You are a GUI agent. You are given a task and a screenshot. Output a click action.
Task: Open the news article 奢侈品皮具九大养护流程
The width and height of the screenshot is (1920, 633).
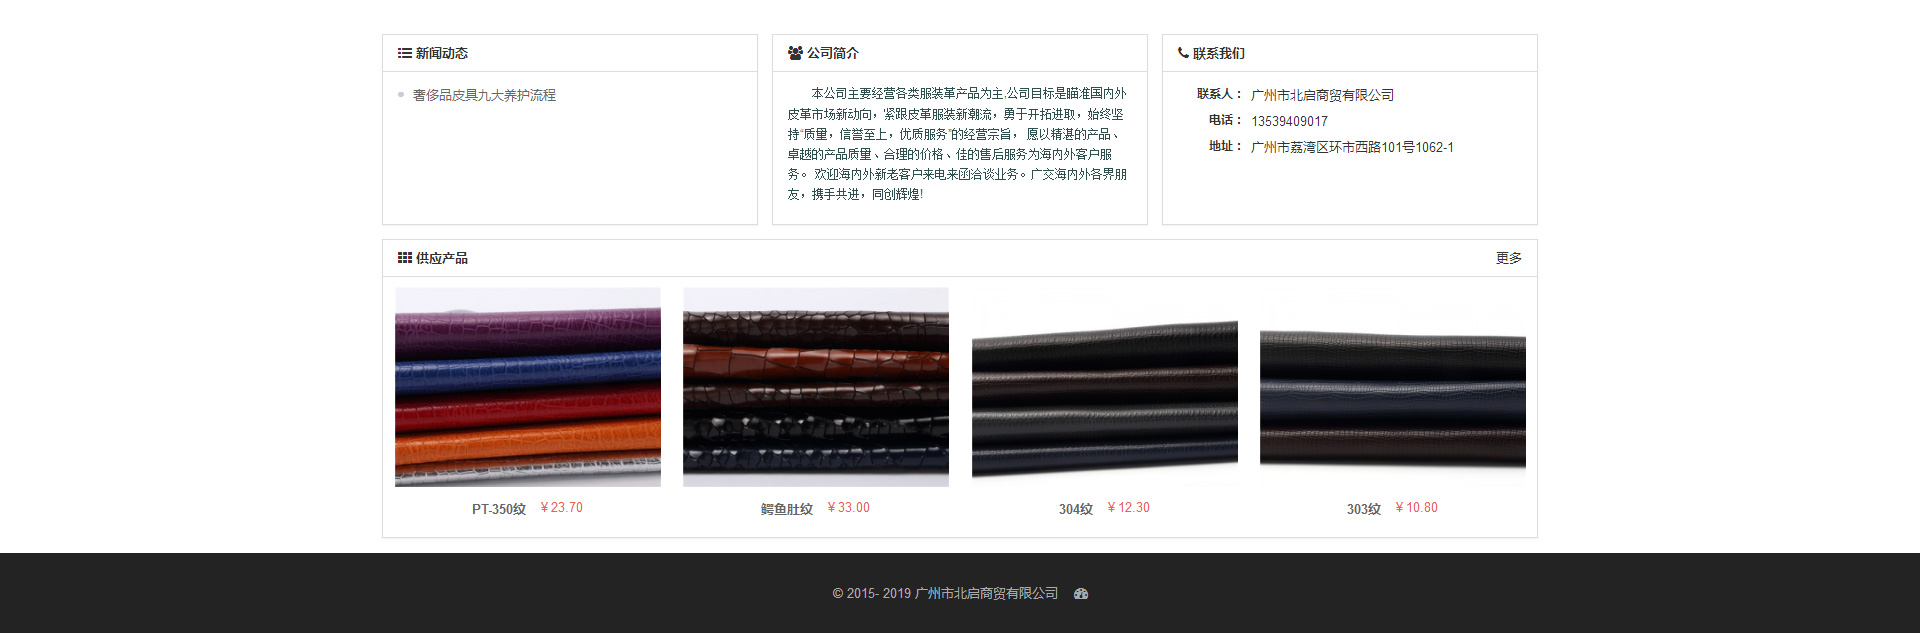[x=484, y=95]
